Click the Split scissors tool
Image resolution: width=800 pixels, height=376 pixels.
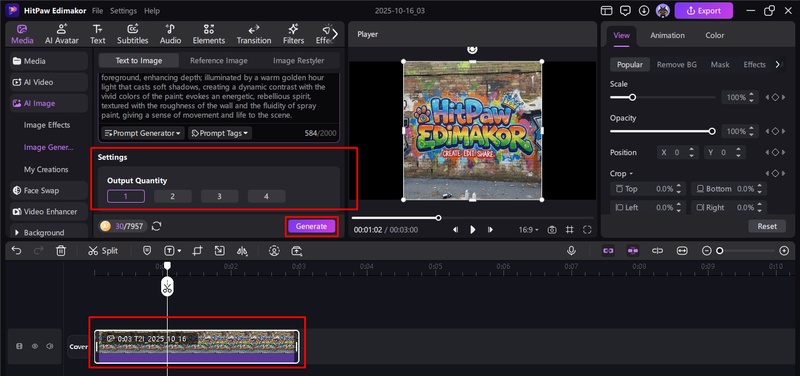pos(103,250)
